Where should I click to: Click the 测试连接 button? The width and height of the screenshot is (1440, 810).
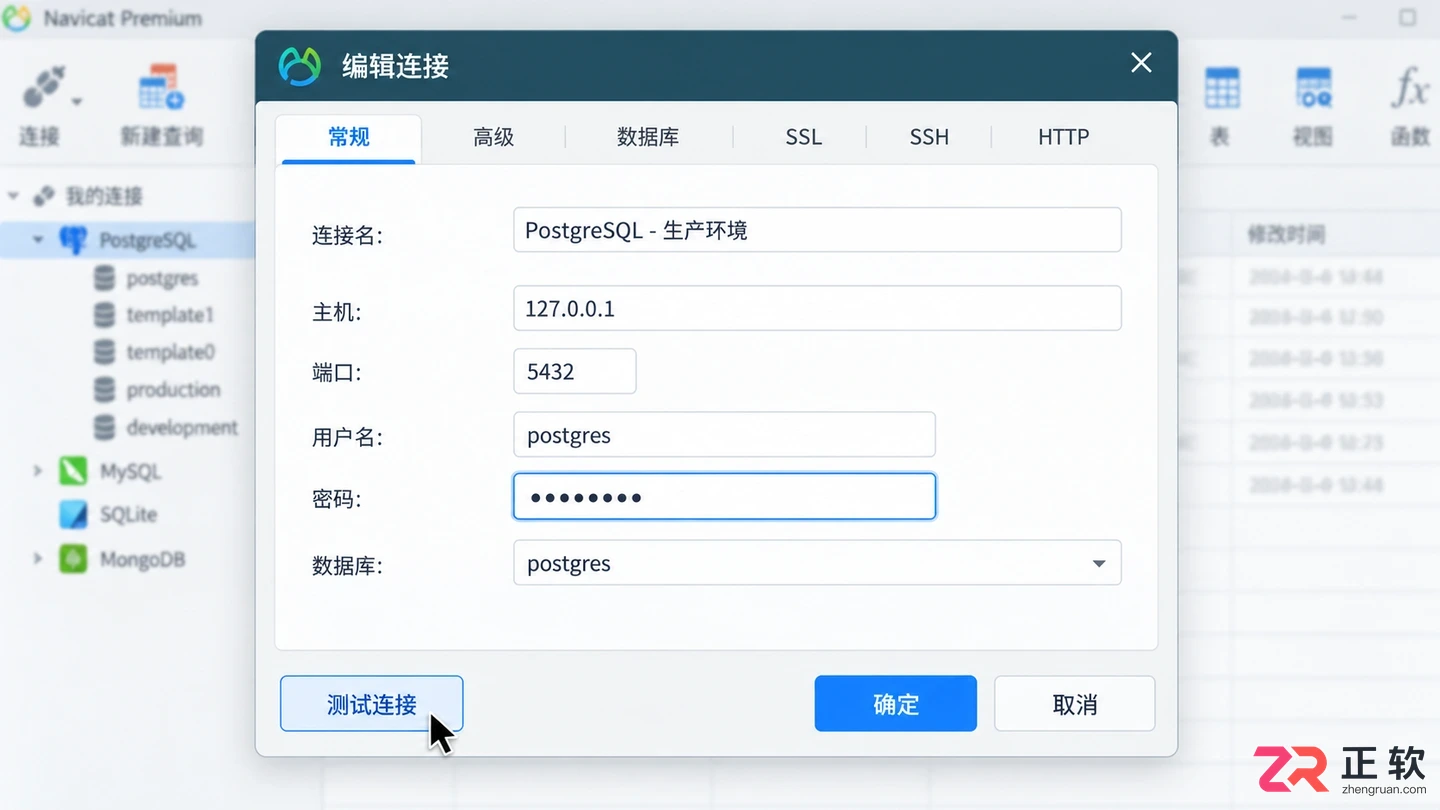371,704
